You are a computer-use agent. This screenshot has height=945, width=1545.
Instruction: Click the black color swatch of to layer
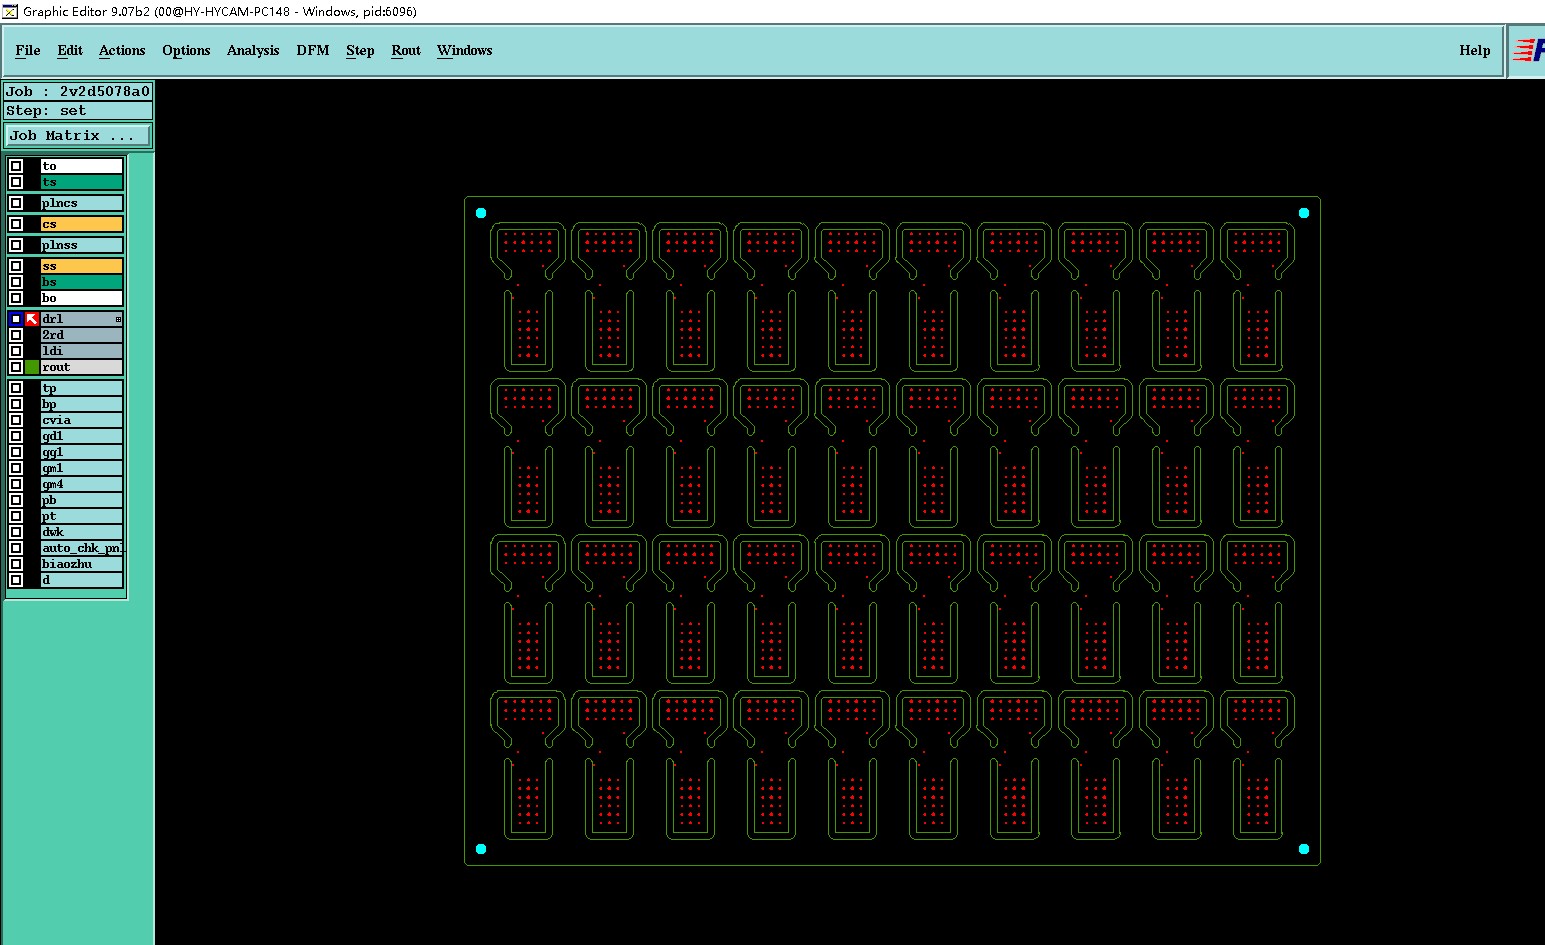(x=32, y=166)
